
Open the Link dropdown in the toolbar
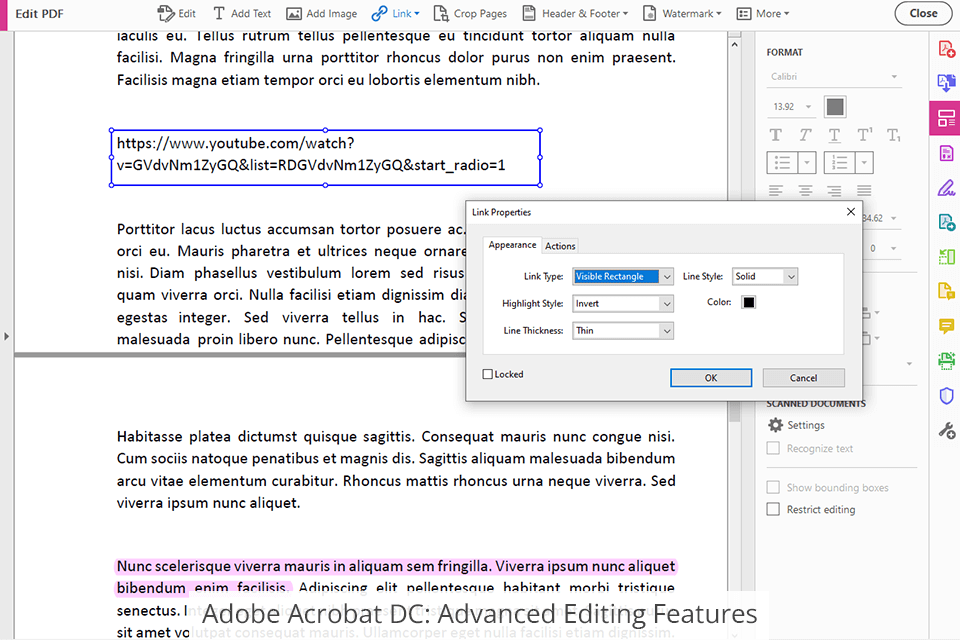click(396, 13)
